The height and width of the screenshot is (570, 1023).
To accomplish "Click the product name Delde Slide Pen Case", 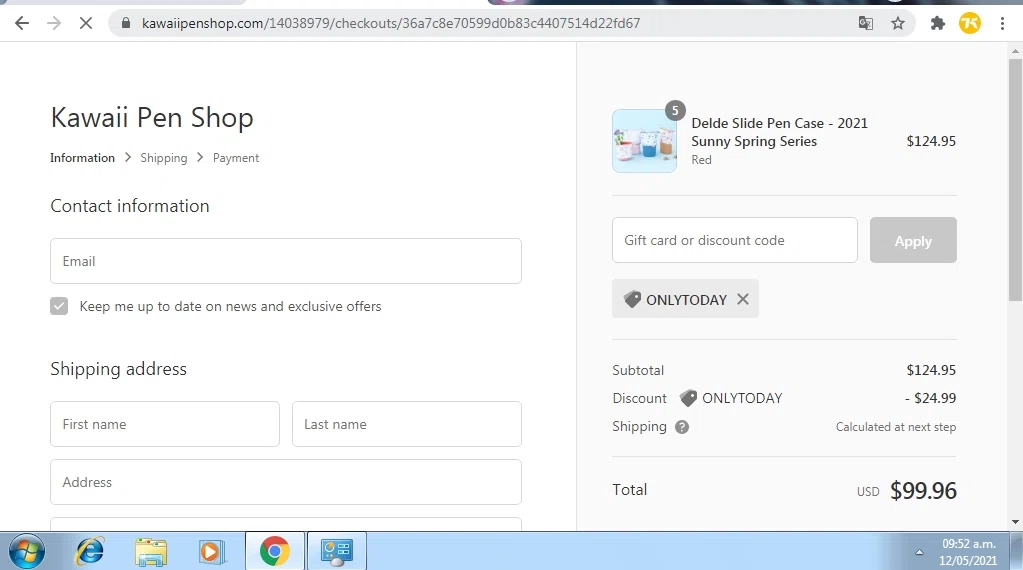I will click(x=780, y=132).
